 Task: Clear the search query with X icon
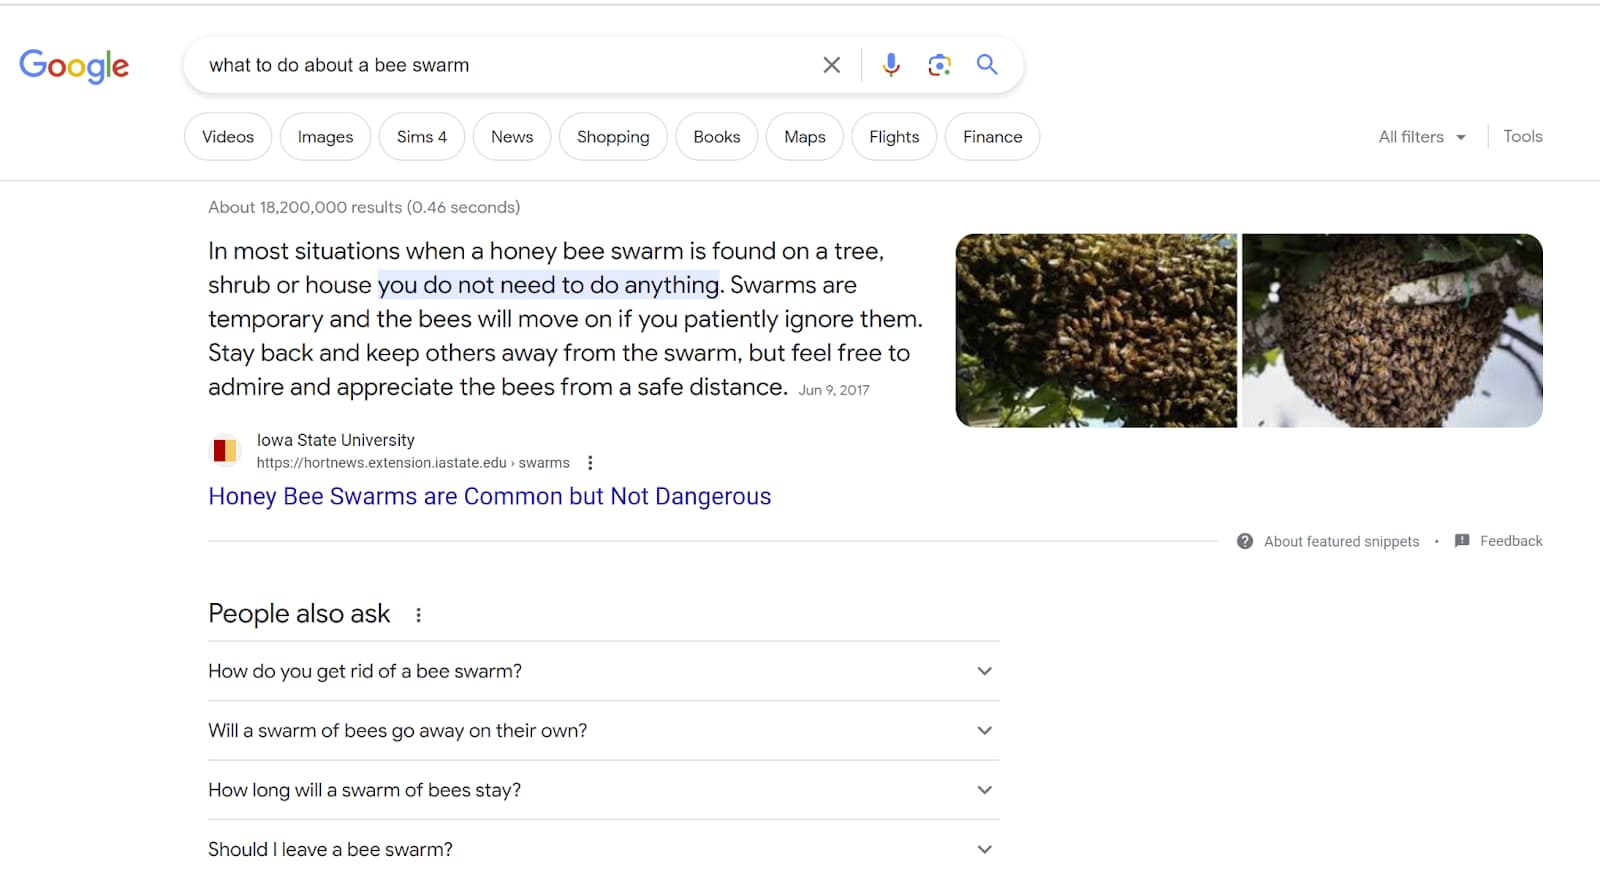point(831,65)
